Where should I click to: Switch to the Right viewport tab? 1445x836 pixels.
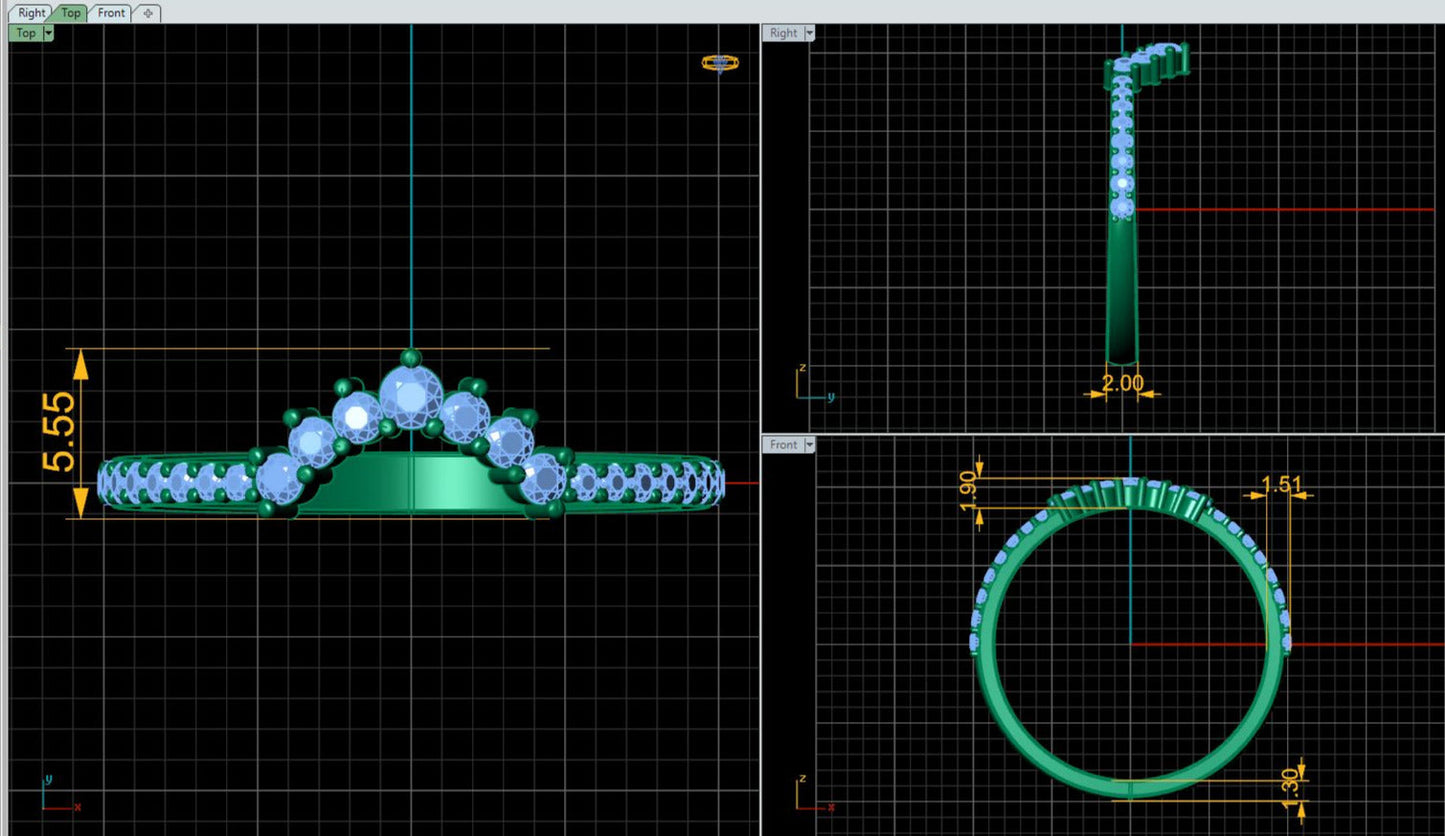pos(31,13)
